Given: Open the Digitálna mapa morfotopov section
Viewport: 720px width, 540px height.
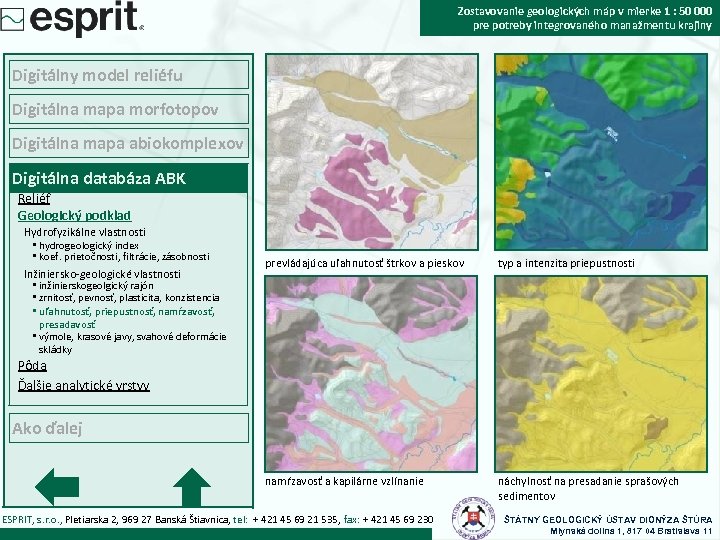Looking at the screenshot, I should [x=129, y=109].
